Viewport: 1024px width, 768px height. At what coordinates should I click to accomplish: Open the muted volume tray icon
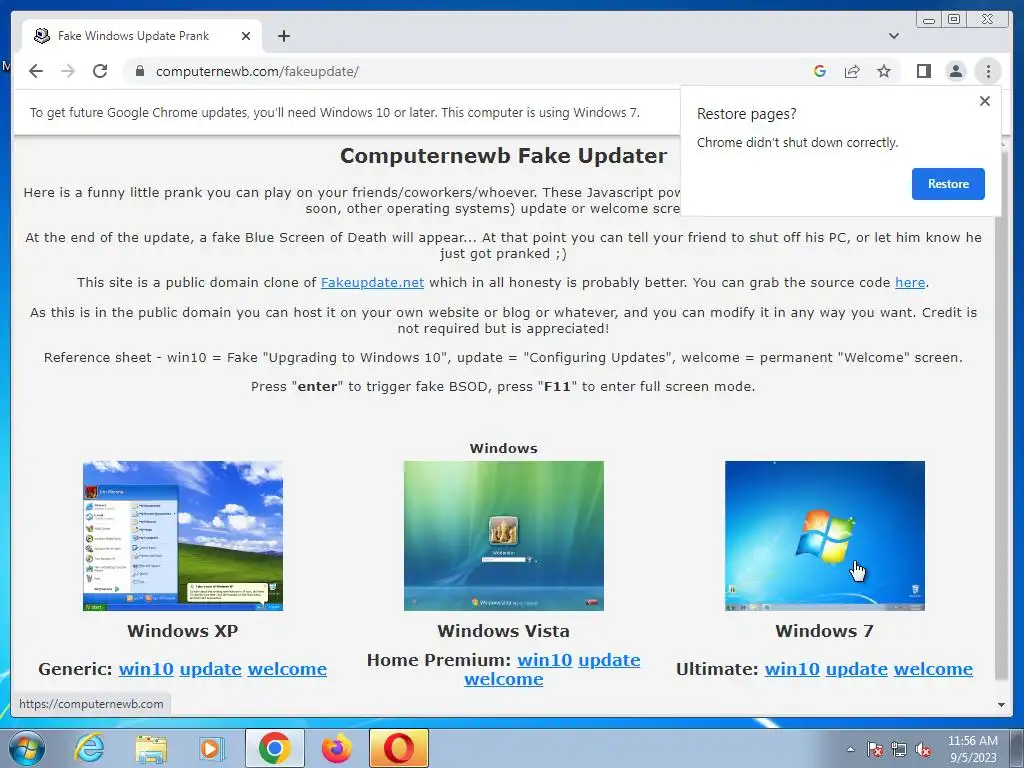tap(923, 749)
